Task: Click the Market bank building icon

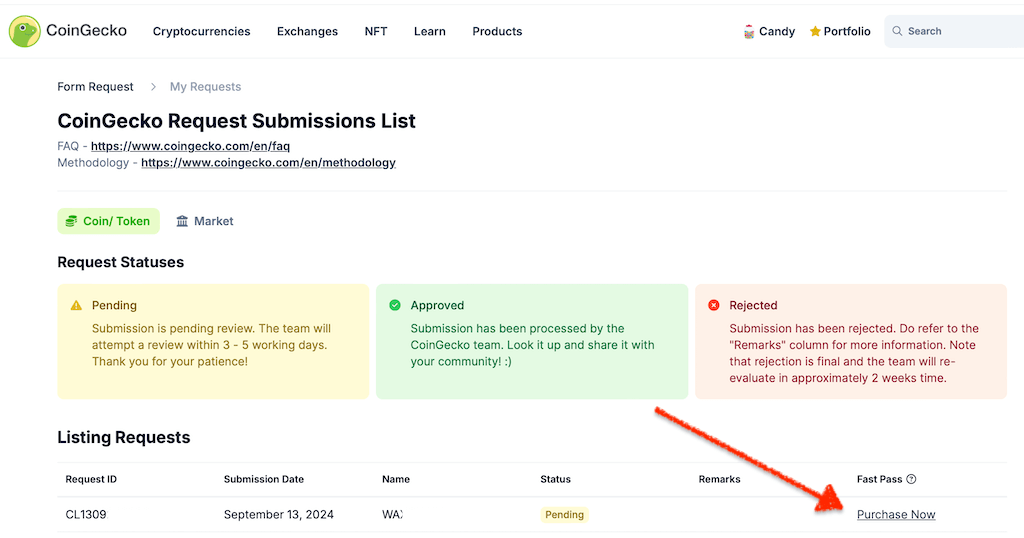Action: coord(182,221)
